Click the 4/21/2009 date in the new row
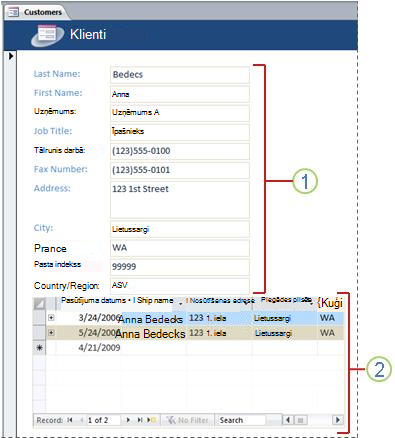 pos(99,348)
